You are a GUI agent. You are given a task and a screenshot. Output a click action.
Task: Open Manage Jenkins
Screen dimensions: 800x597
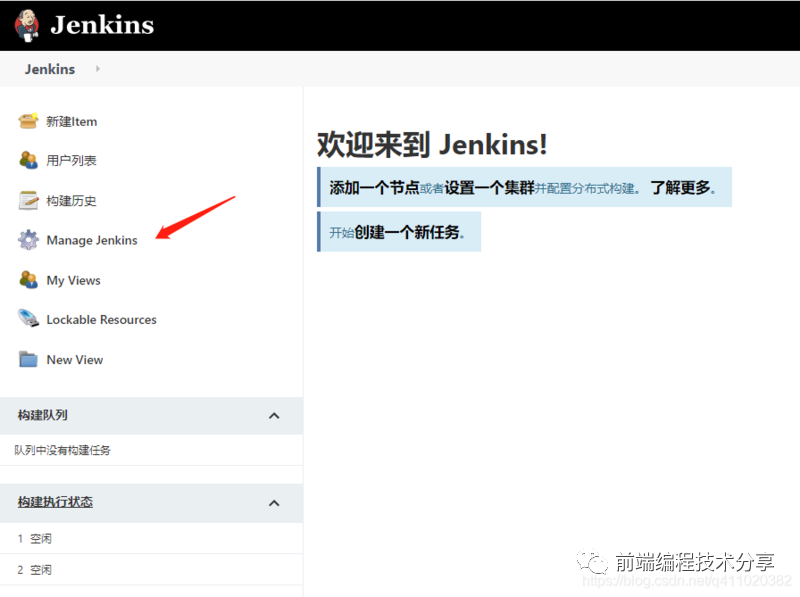tap(92, 240)
